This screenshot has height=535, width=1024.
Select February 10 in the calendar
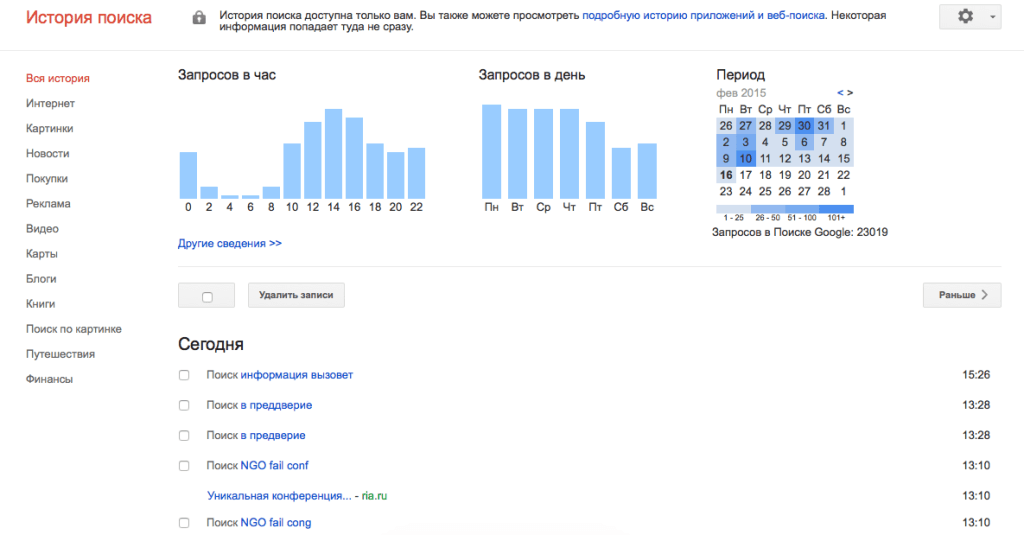click(745, 158)
